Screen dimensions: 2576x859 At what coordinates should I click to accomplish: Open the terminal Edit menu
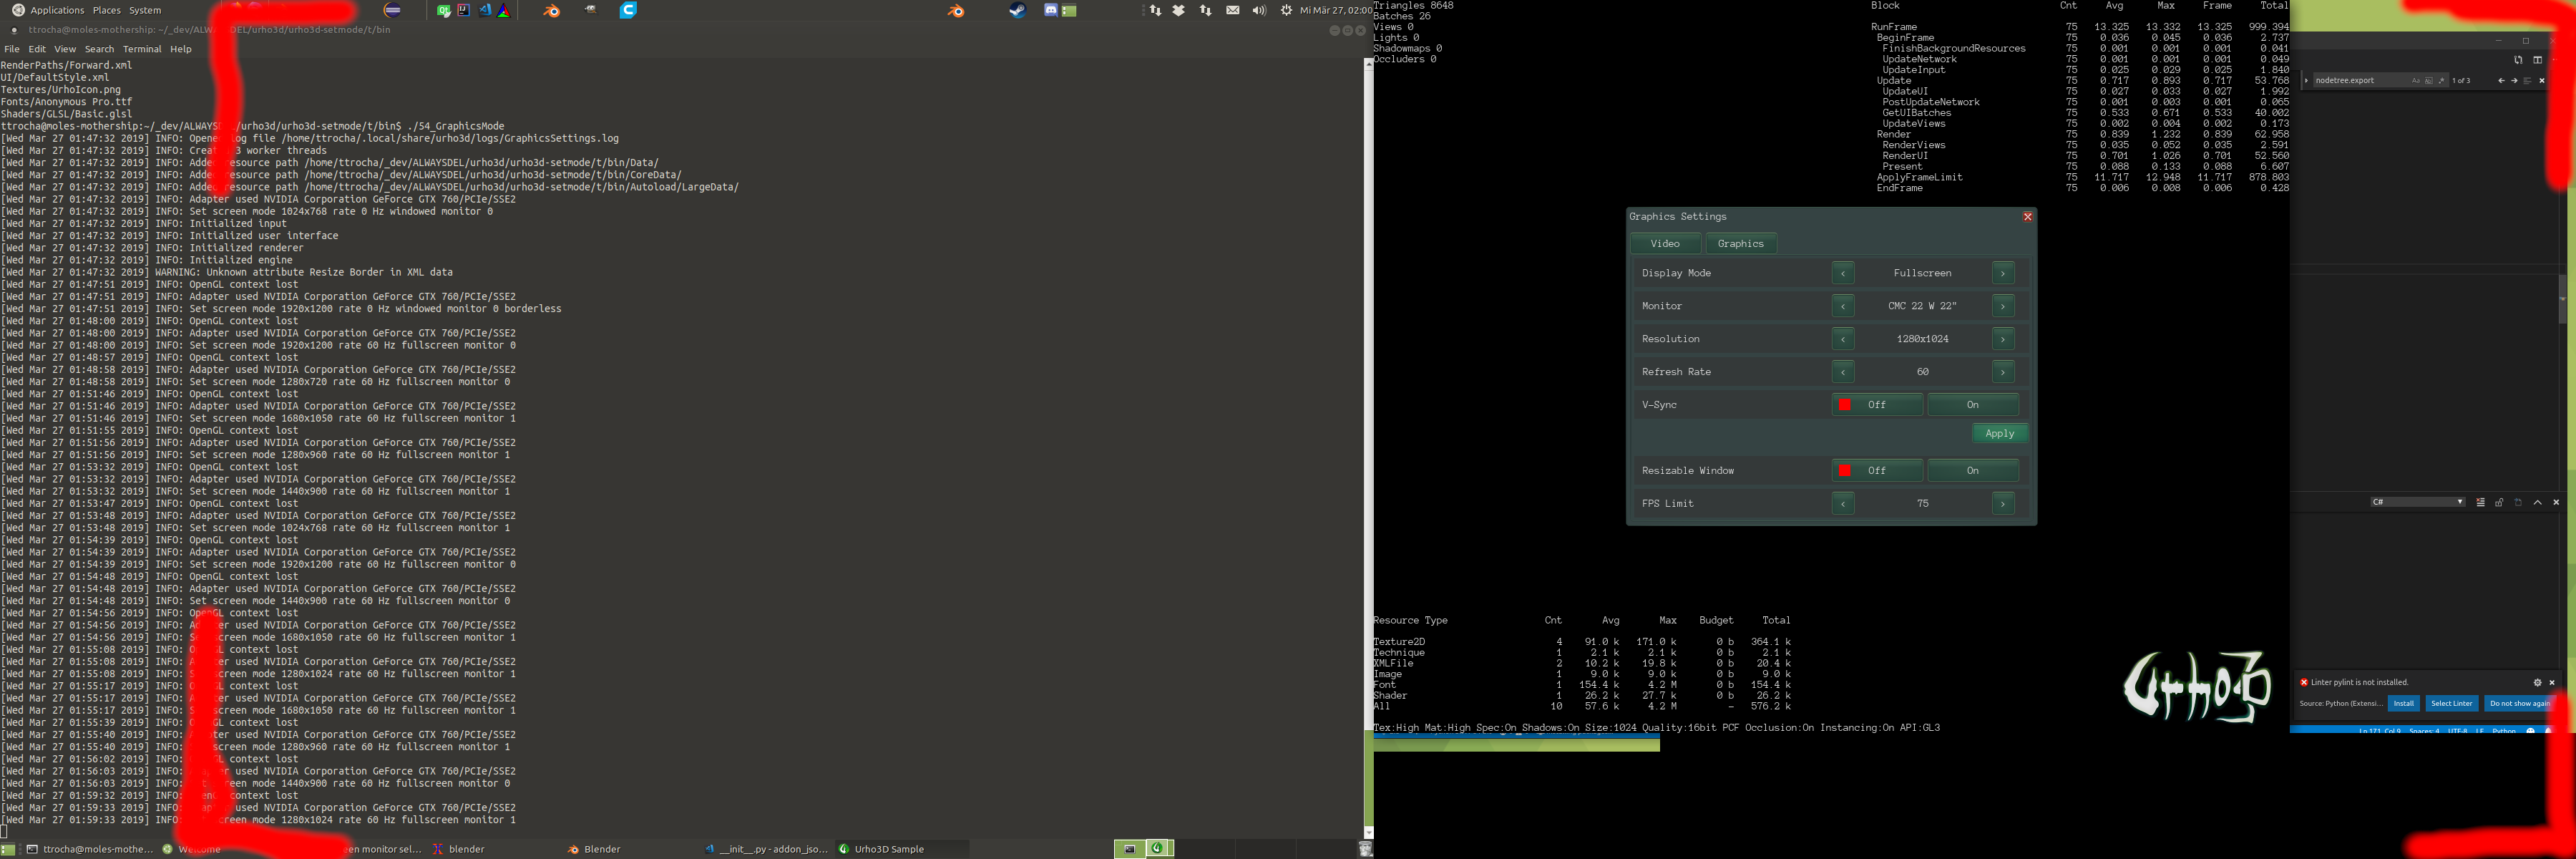(37, 49)
